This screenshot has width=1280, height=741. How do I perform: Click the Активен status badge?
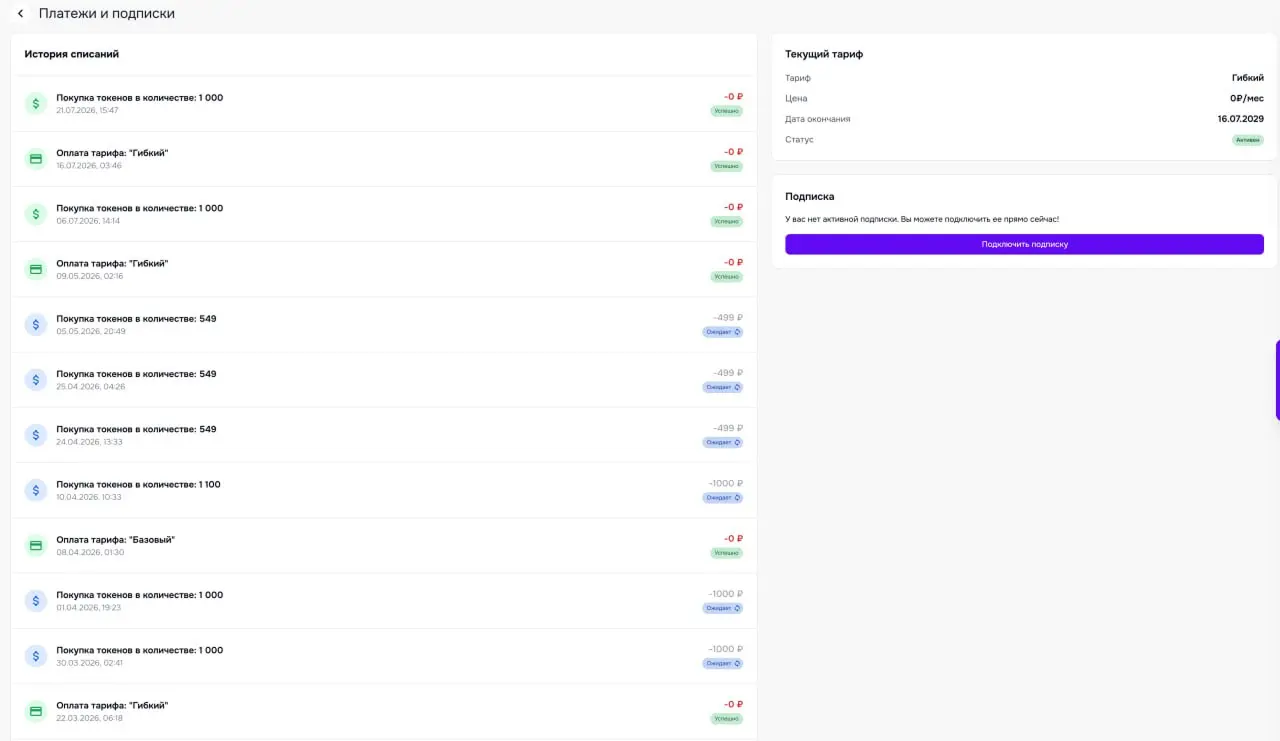[x=1247, y=140]
